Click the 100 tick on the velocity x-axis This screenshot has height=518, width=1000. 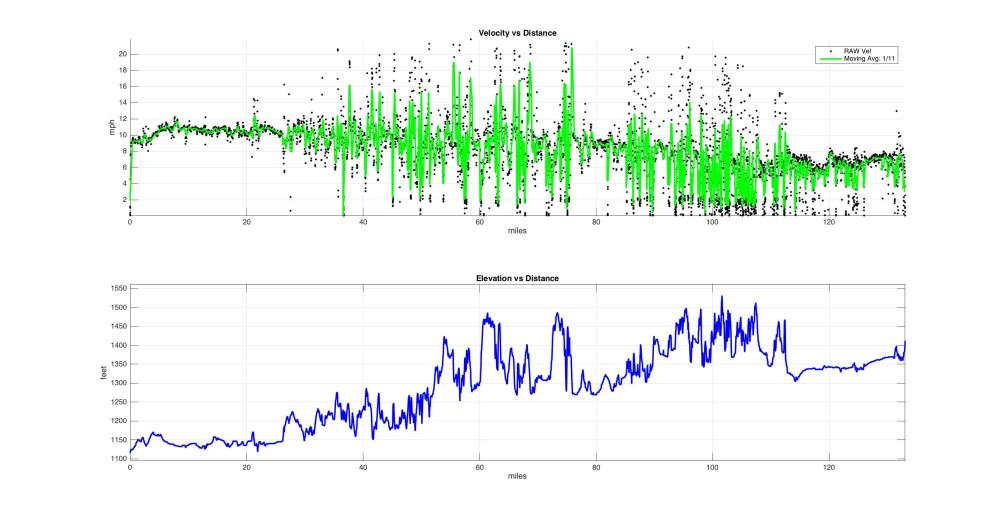point(712,223)
